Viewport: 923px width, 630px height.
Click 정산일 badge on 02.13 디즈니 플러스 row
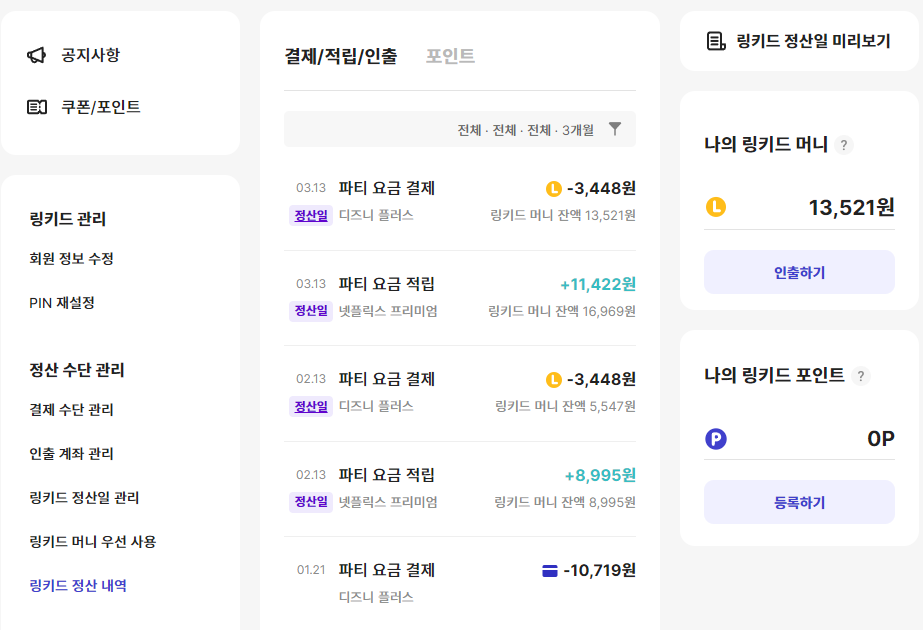(311, 406)
